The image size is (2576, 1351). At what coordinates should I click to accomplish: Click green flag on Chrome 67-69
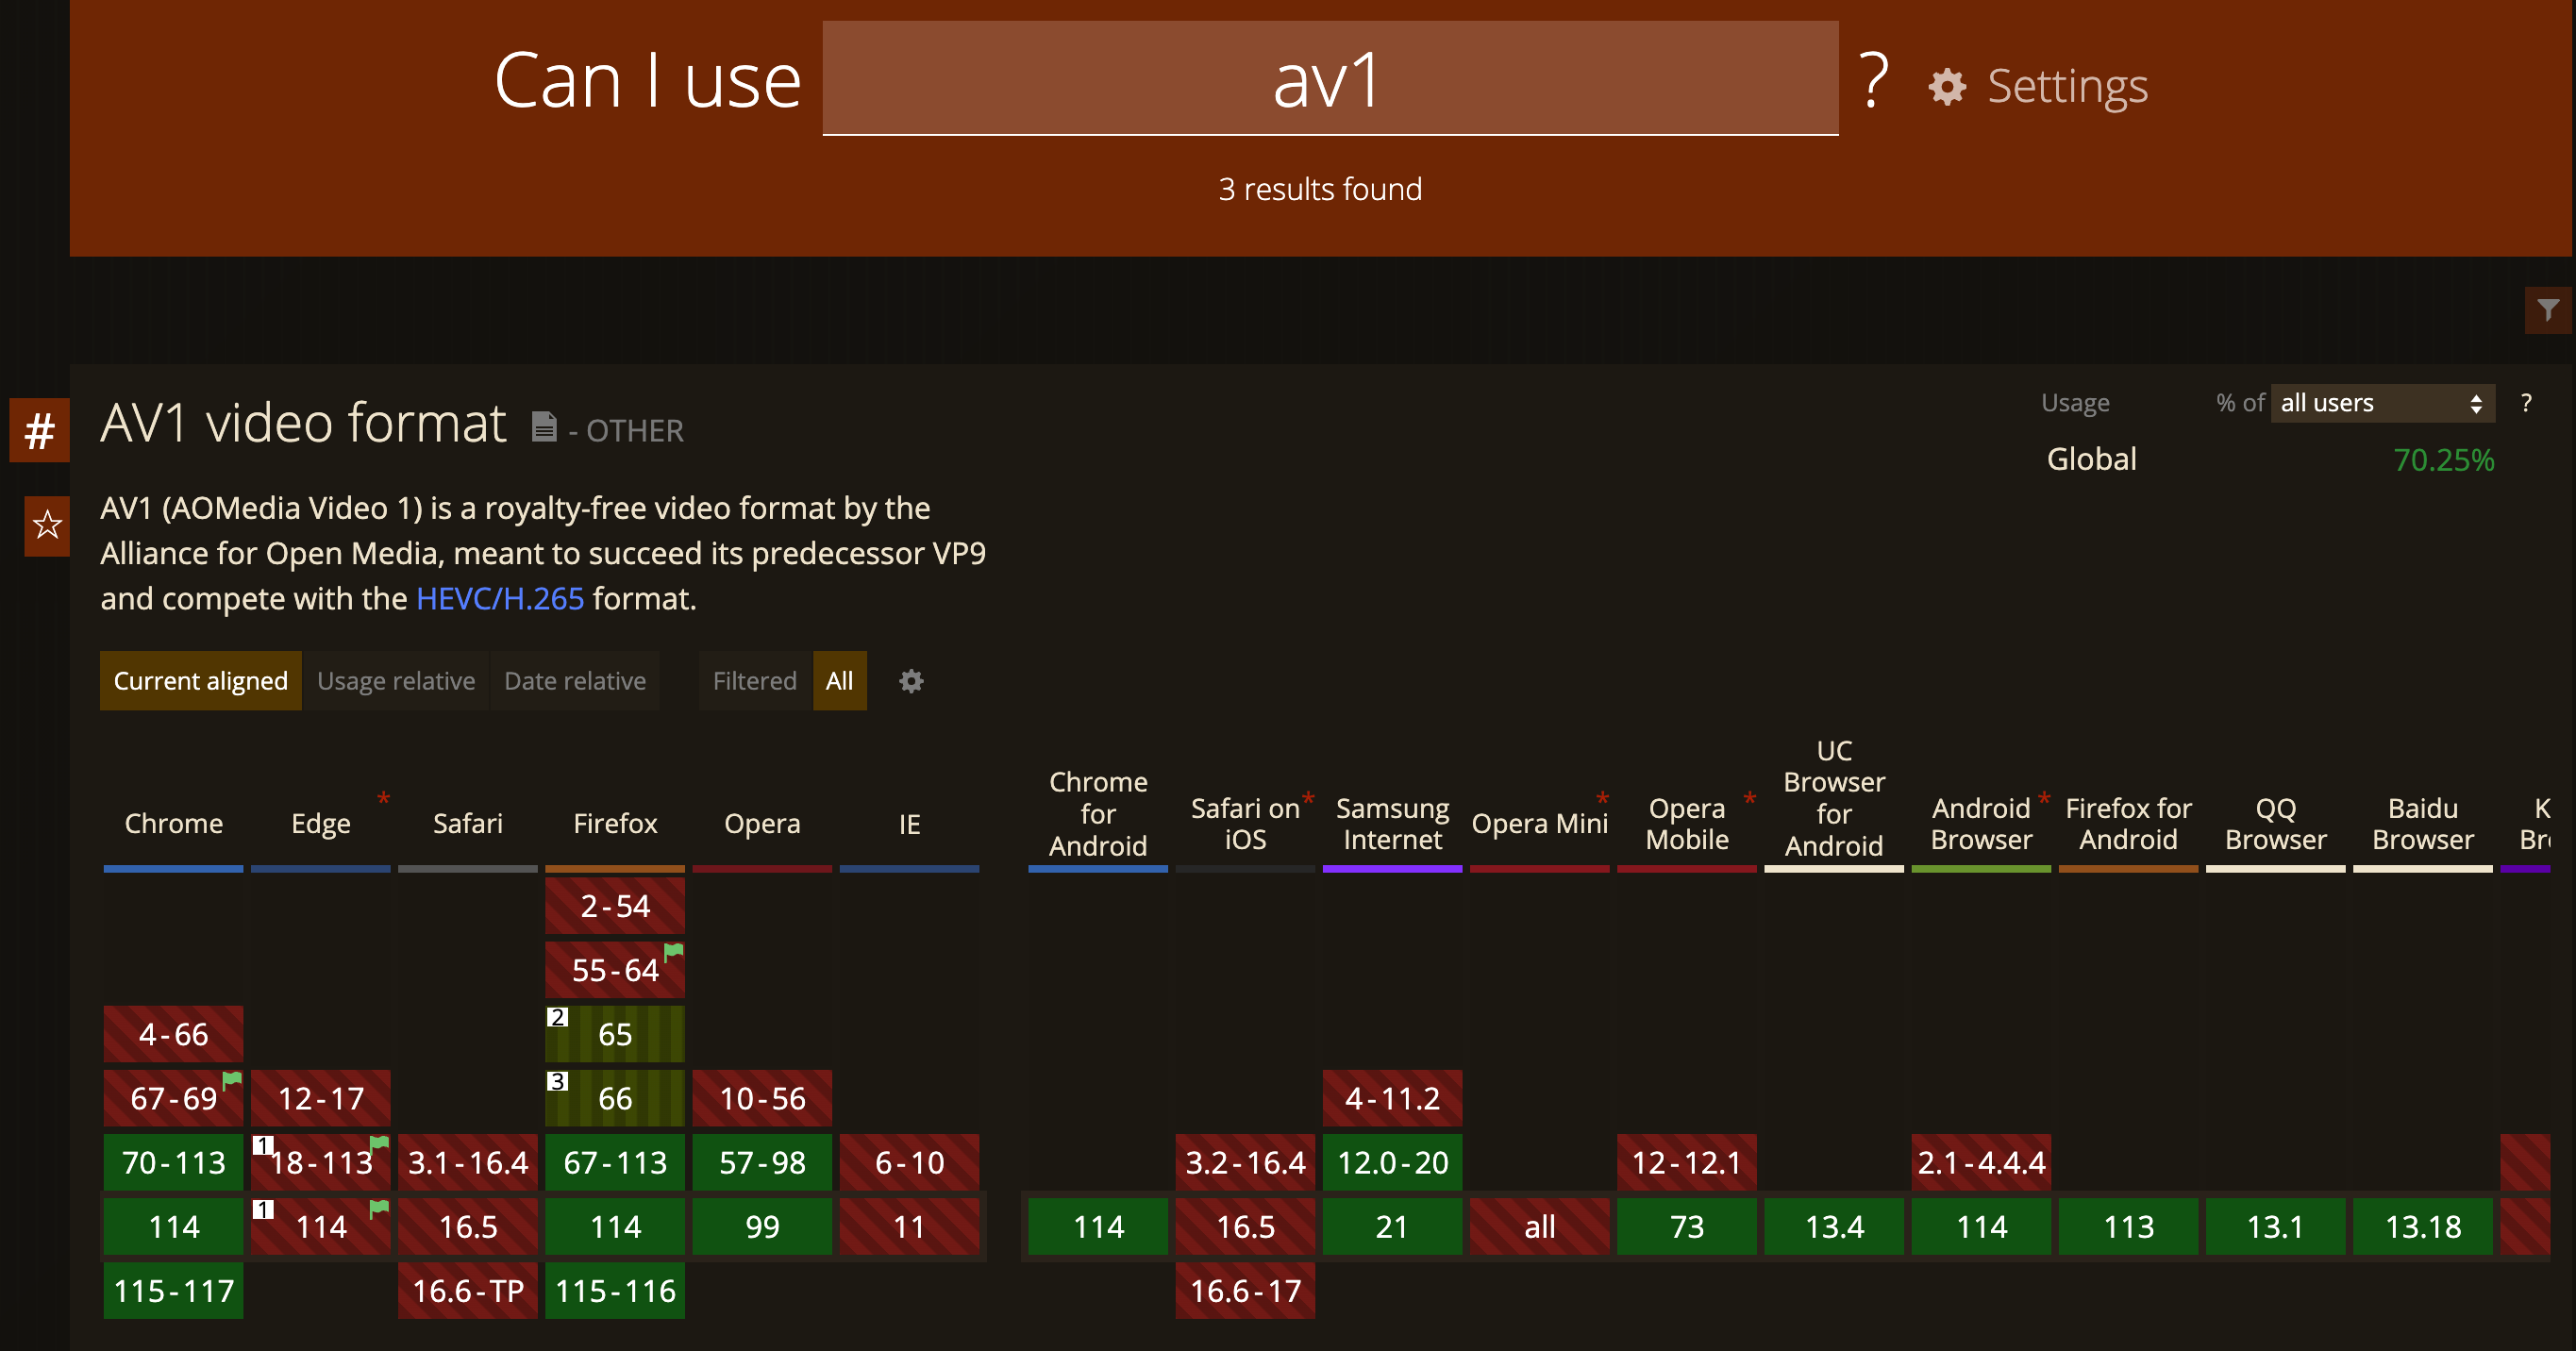tap(232, 1080)
